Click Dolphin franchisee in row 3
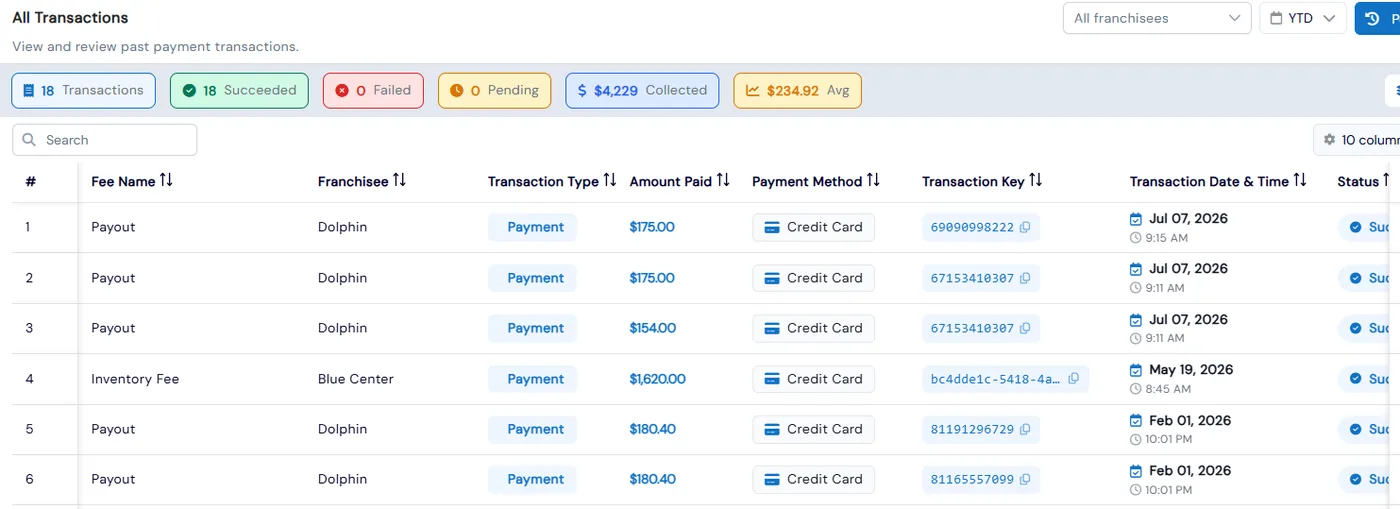The height and width of the screenshot is (509, 1400). pyautogui.click(x=342, y=328)
